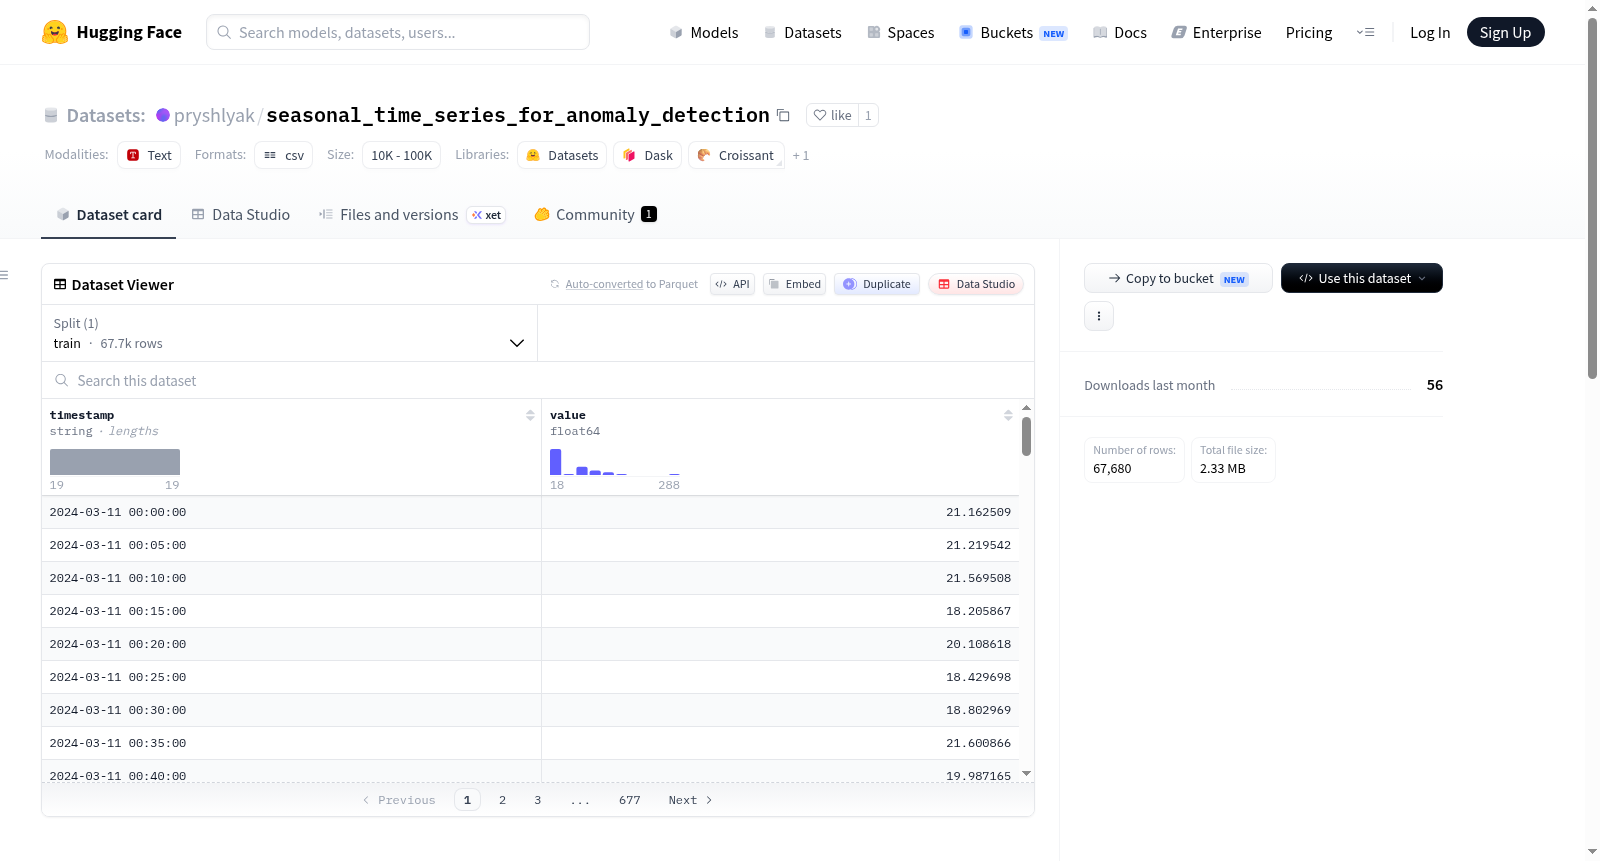The image size is (1600, 861).
Task: Open the API button in Dataset Viewer
Action: (732, 284)
